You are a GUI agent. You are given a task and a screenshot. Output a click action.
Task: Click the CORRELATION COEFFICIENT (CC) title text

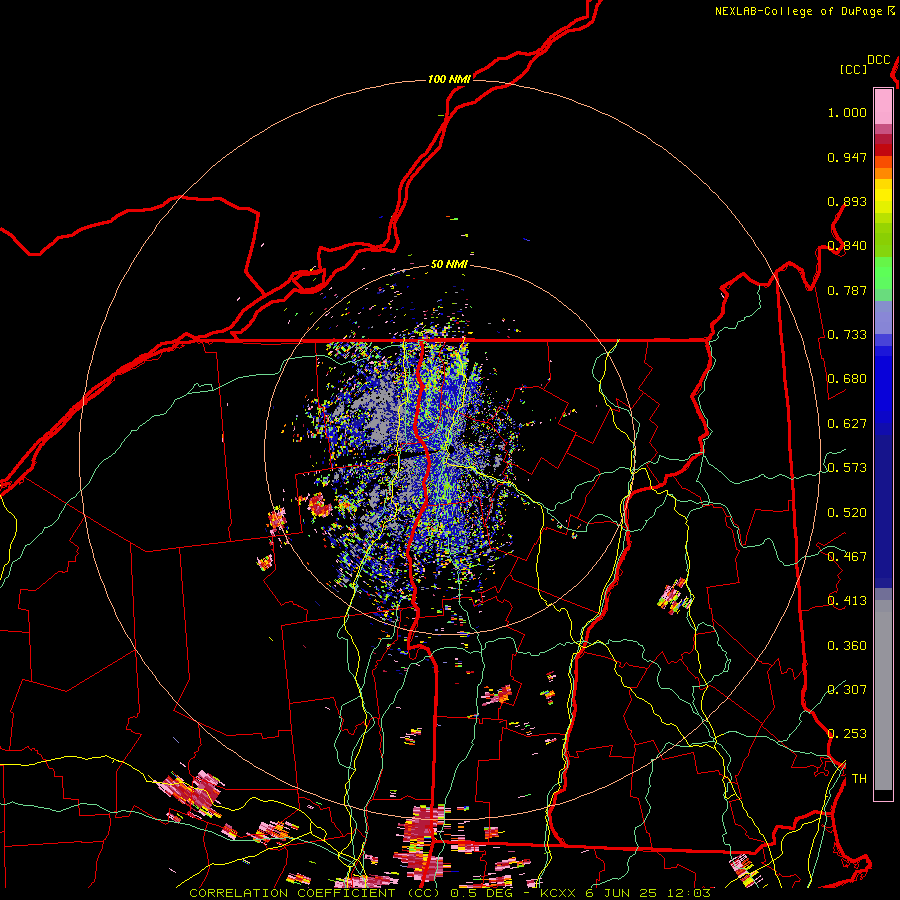coord(313,893)
